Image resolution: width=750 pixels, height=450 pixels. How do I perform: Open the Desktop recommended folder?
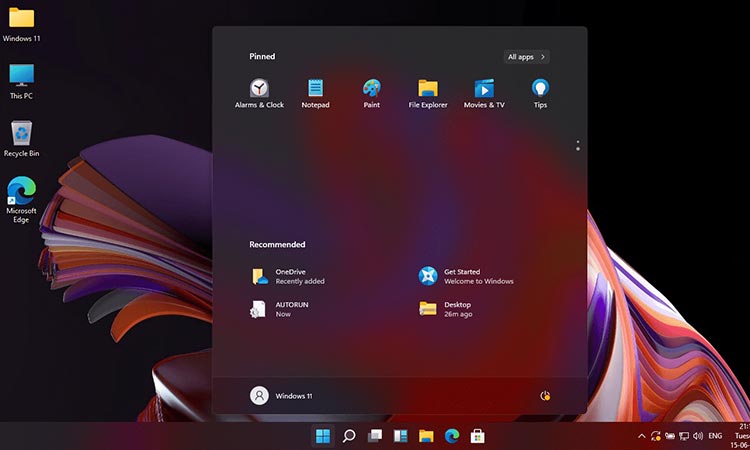pos(446,309)
